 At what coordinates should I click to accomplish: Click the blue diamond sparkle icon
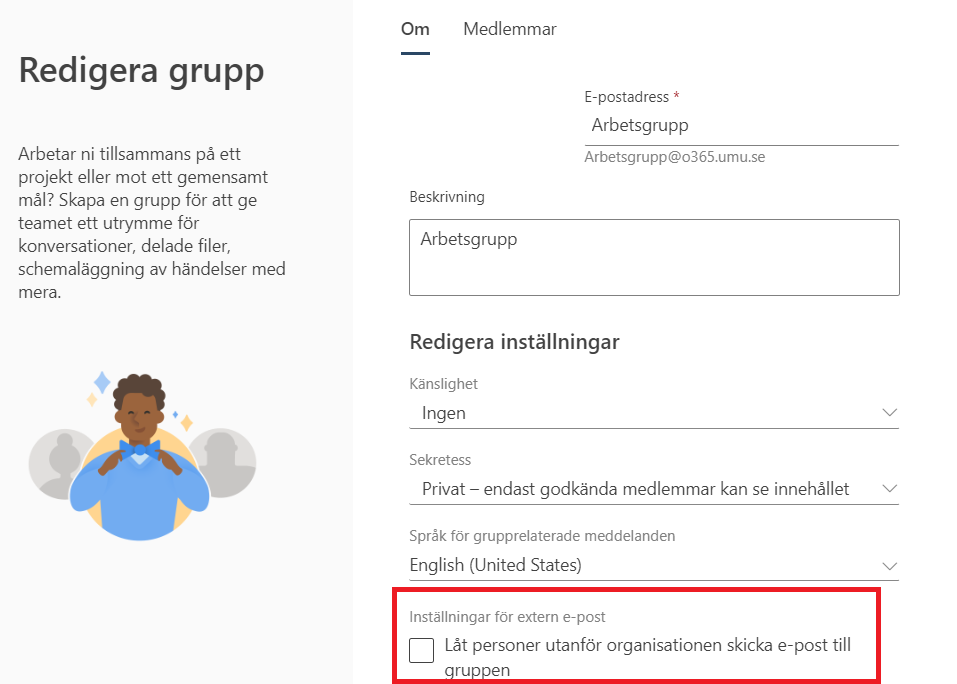(x=102, y=383)
